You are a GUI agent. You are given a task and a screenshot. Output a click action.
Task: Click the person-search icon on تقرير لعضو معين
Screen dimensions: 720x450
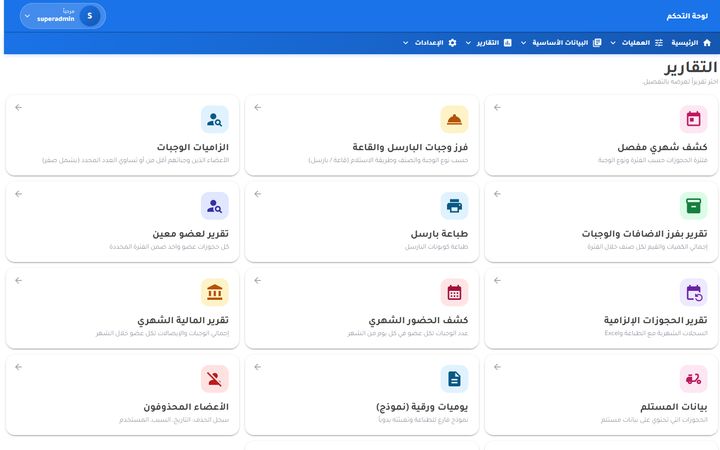(214, 206)
